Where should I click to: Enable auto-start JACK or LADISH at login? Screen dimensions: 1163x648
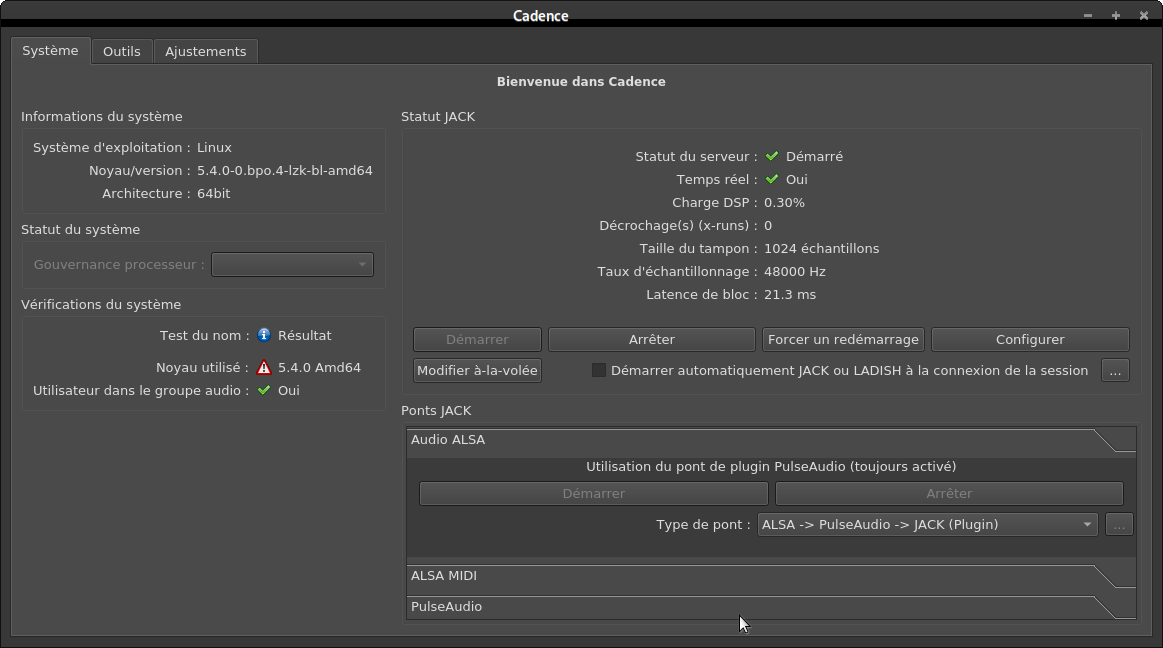coord(599,370)
